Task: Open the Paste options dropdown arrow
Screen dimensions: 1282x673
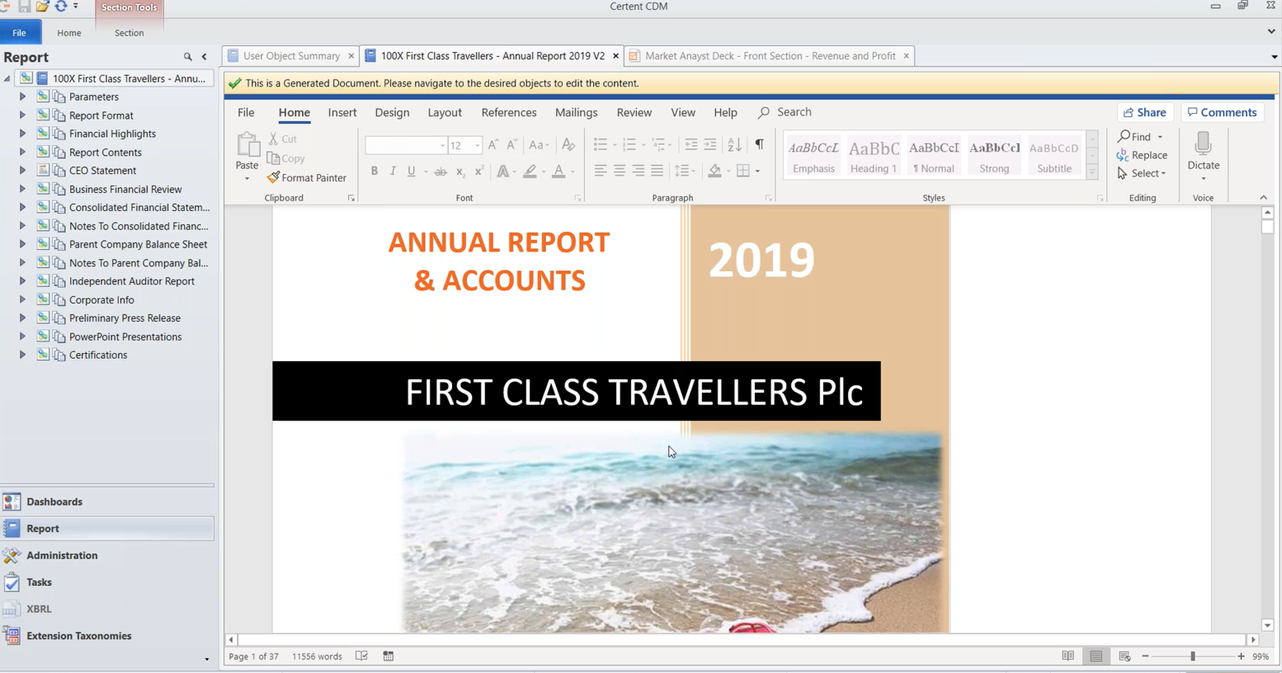Action: (247, 179)
